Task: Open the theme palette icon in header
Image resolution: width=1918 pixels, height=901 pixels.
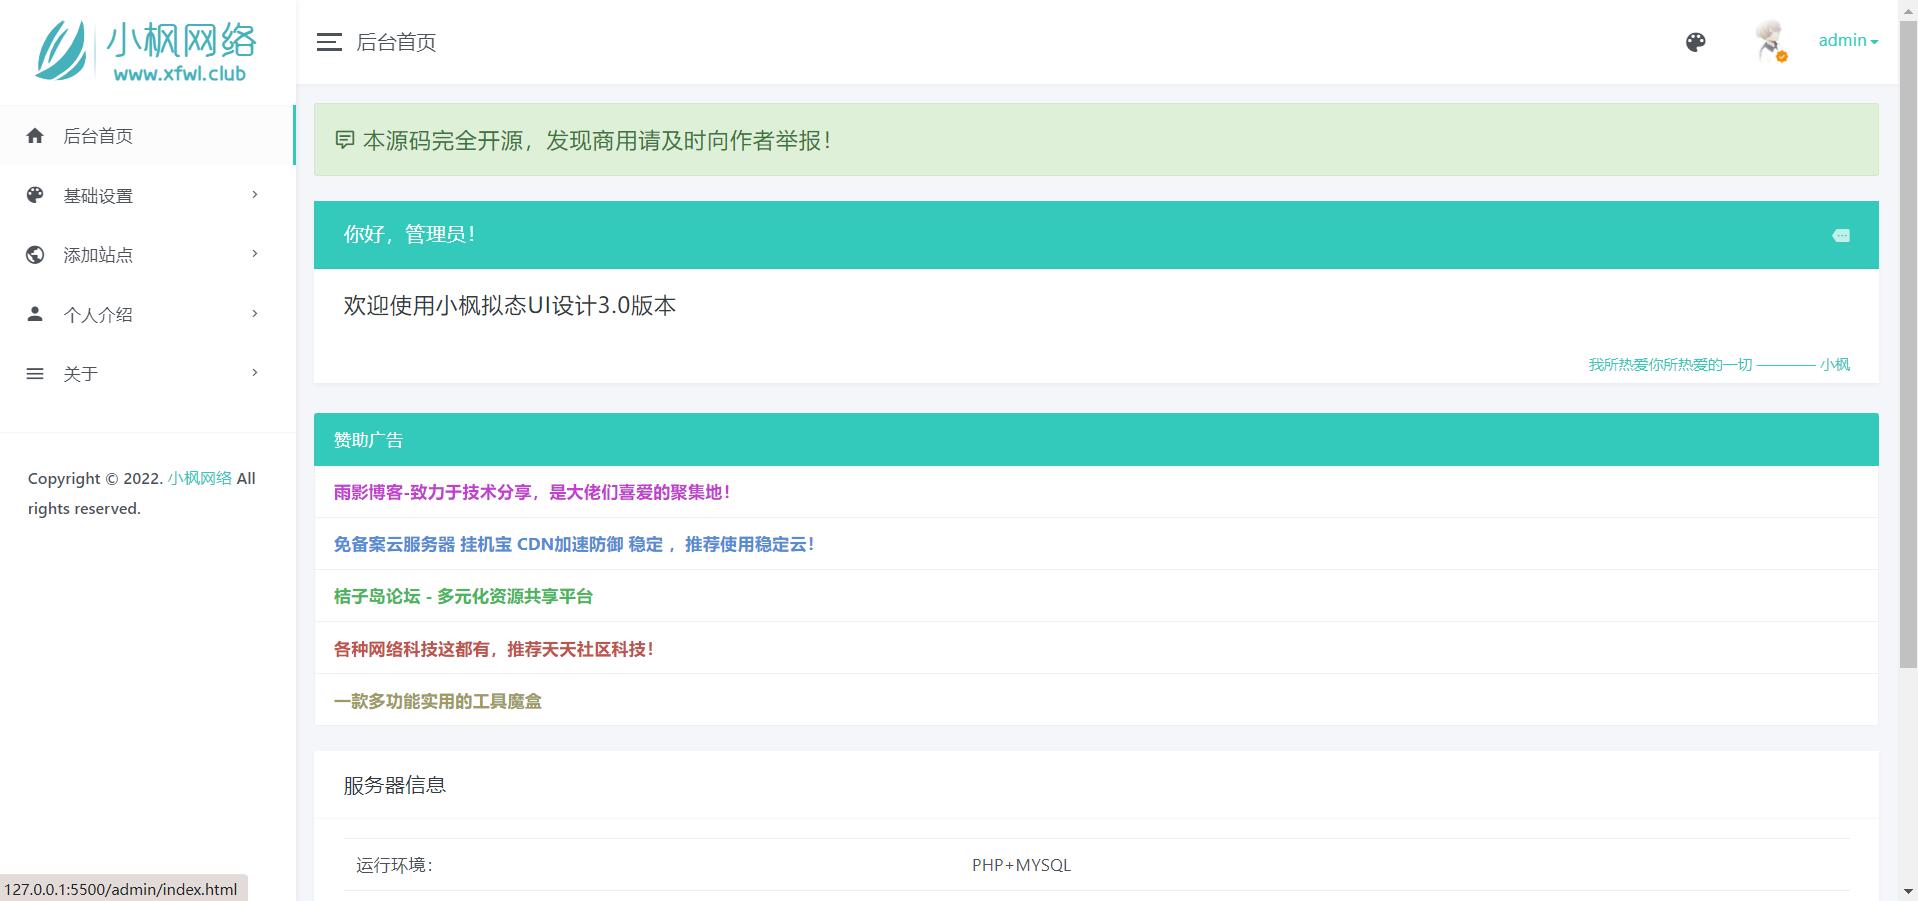Action: pos(1695,42)
